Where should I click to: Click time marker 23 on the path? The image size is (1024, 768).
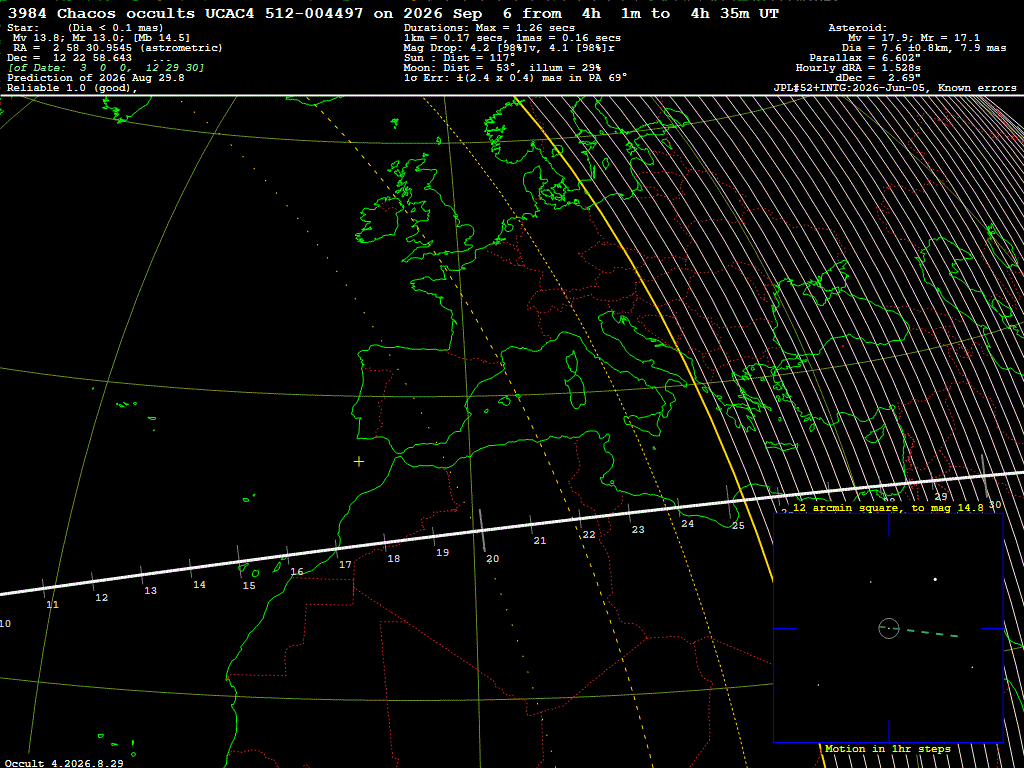[638, 530]
